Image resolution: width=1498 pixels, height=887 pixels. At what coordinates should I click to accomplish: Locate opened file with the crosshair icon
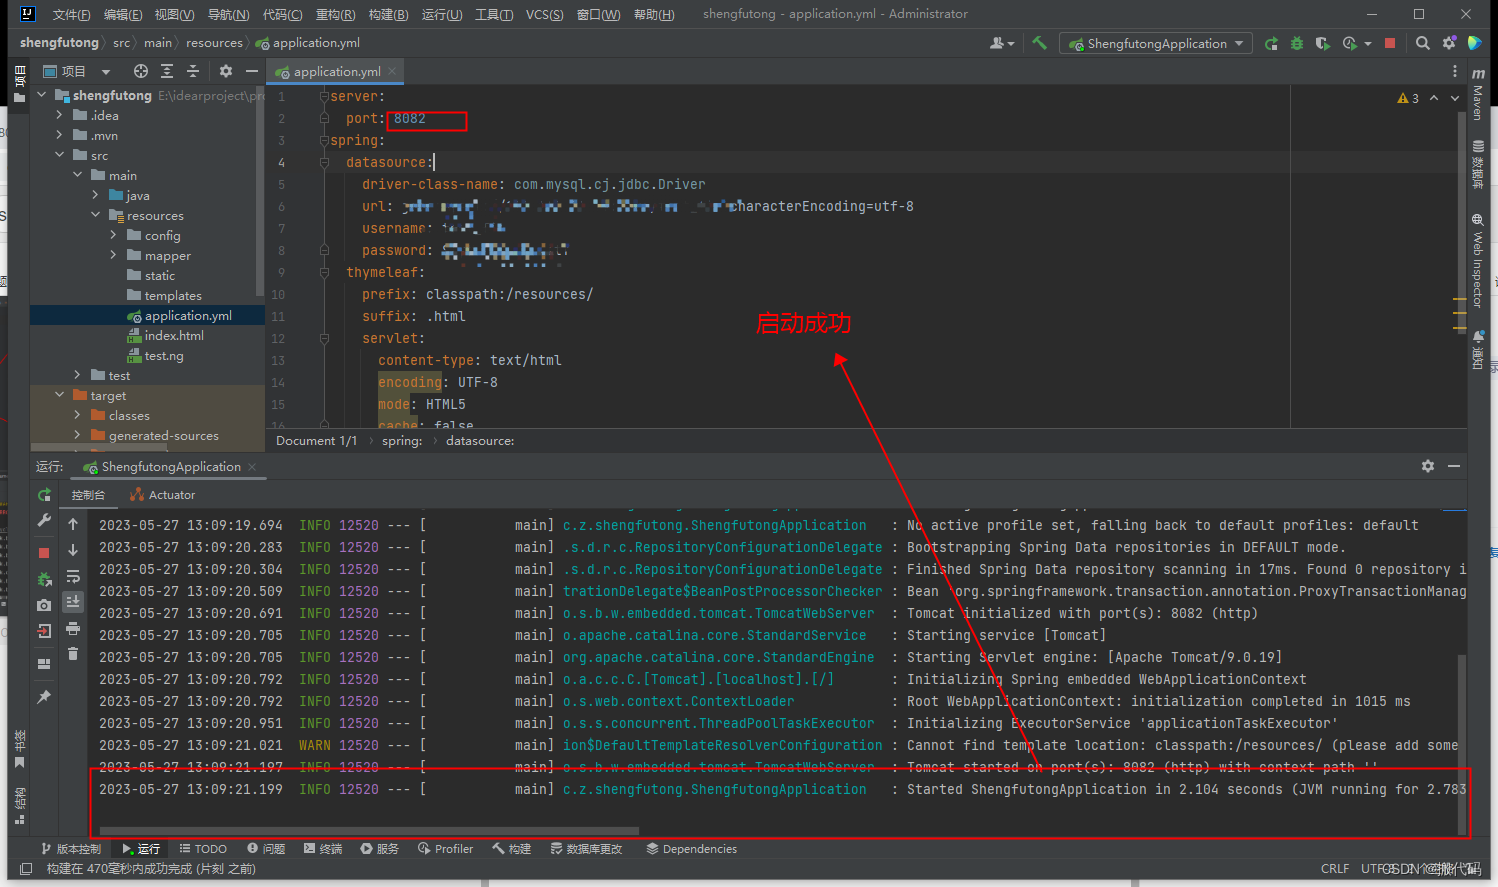141,71
